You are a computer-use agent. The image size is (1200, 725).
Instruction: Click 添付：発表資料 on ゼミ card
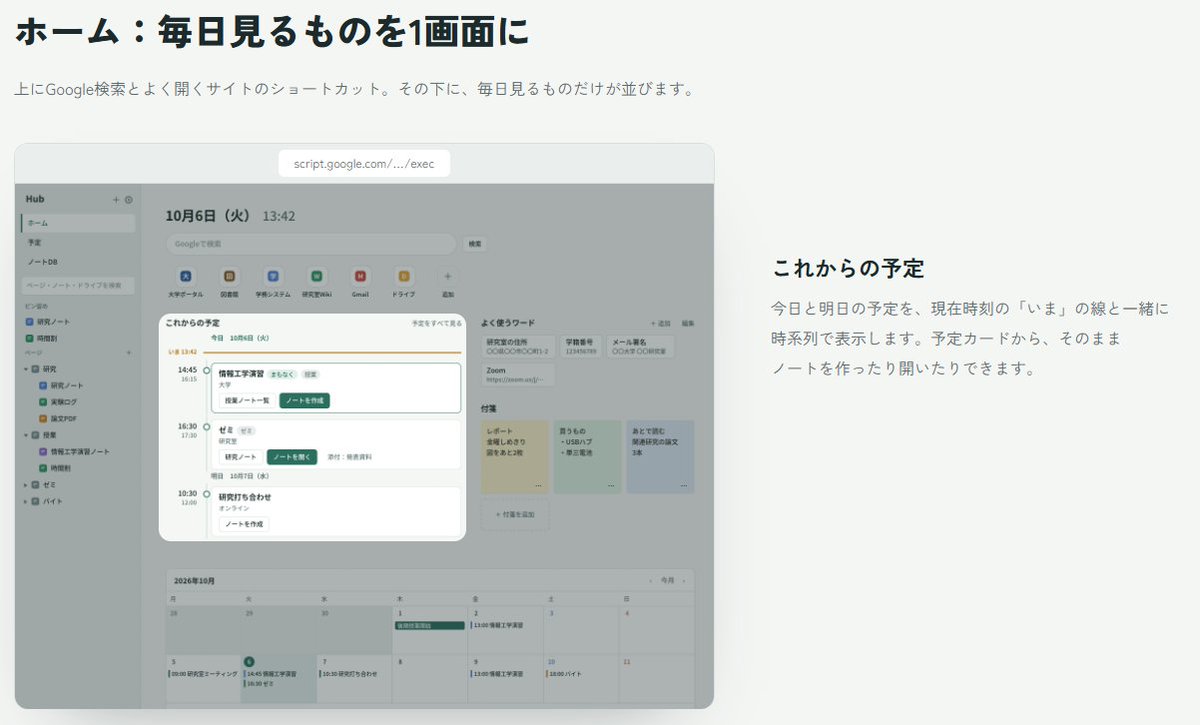tap(350, 457)
